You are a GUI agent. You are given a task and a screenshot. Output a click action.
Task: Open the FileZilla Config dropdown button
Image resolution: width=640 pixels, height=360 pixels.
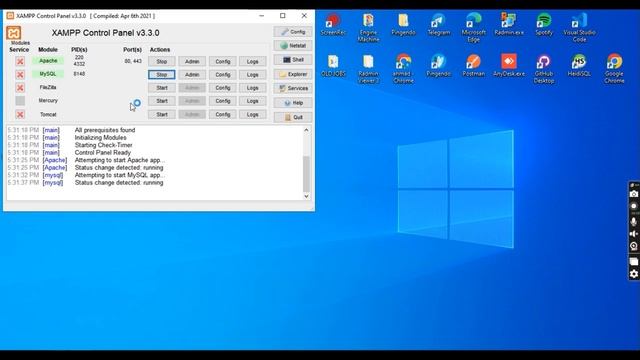click(222, 88)
